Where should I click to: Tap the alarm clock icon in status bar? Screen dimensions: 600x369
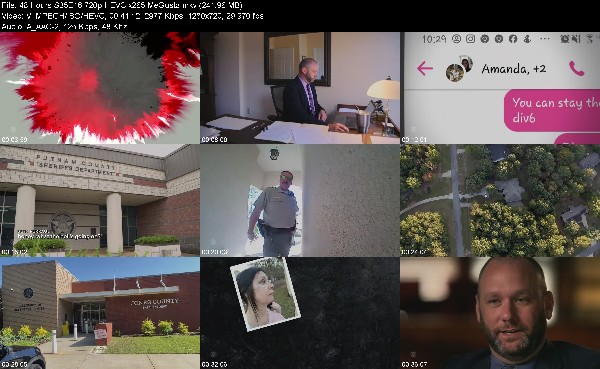(x=564, y=39)
